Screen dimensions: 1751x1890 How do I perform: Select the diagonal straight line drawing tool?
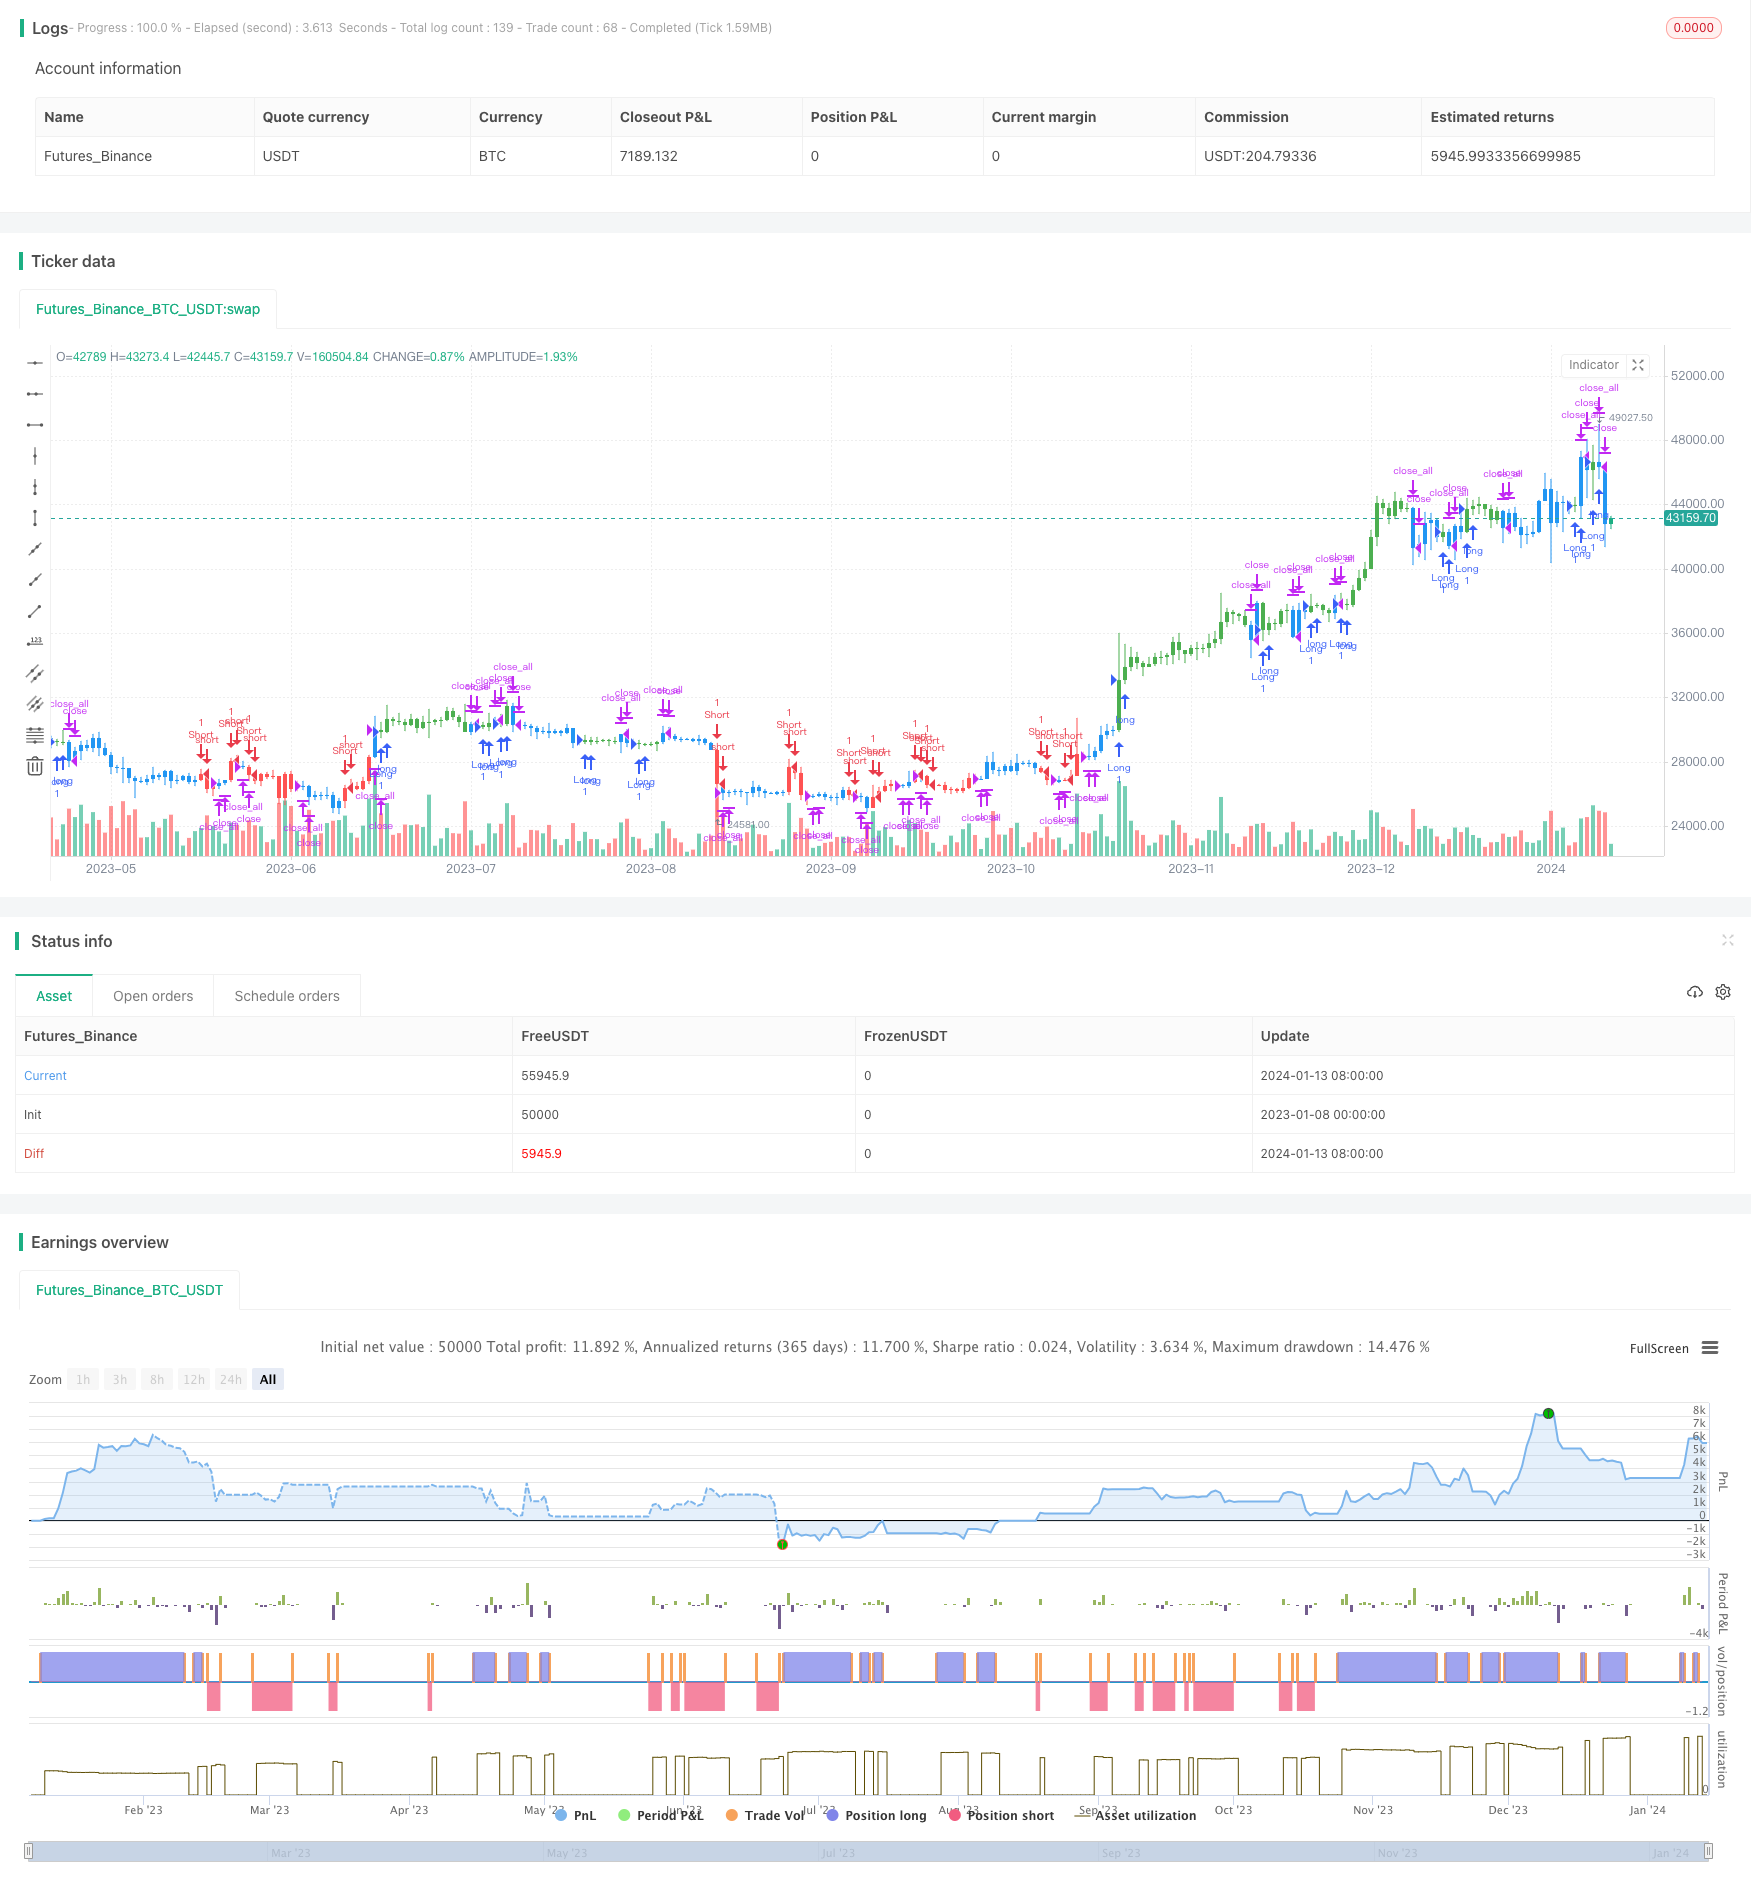coord(35,549)
